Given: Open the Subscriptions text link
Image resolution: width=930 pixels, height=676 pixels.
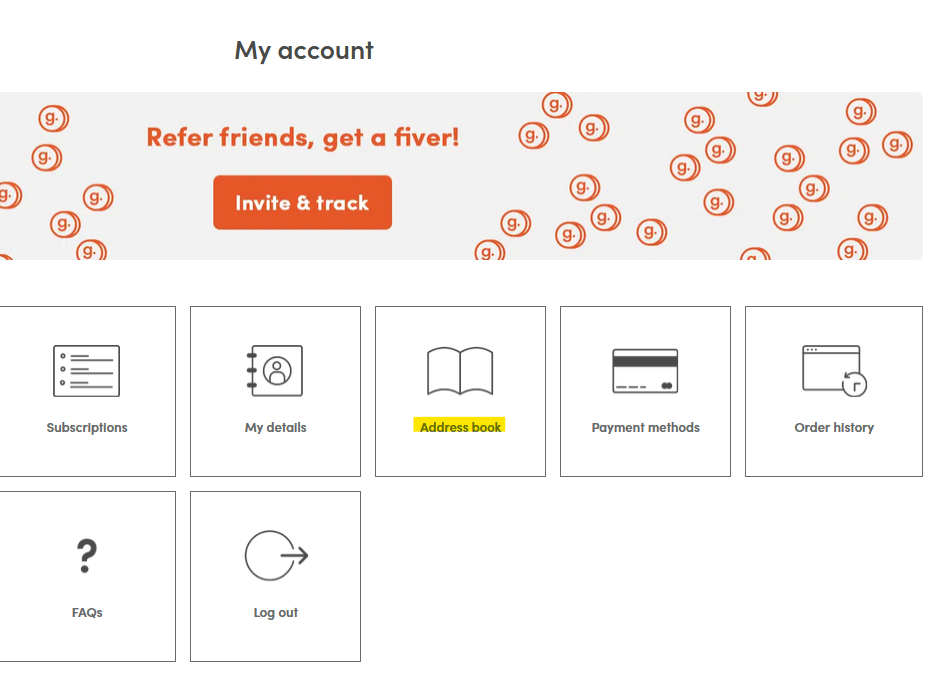Looking at the screenshot, I should pyautogui.click(x=87, y=428).
